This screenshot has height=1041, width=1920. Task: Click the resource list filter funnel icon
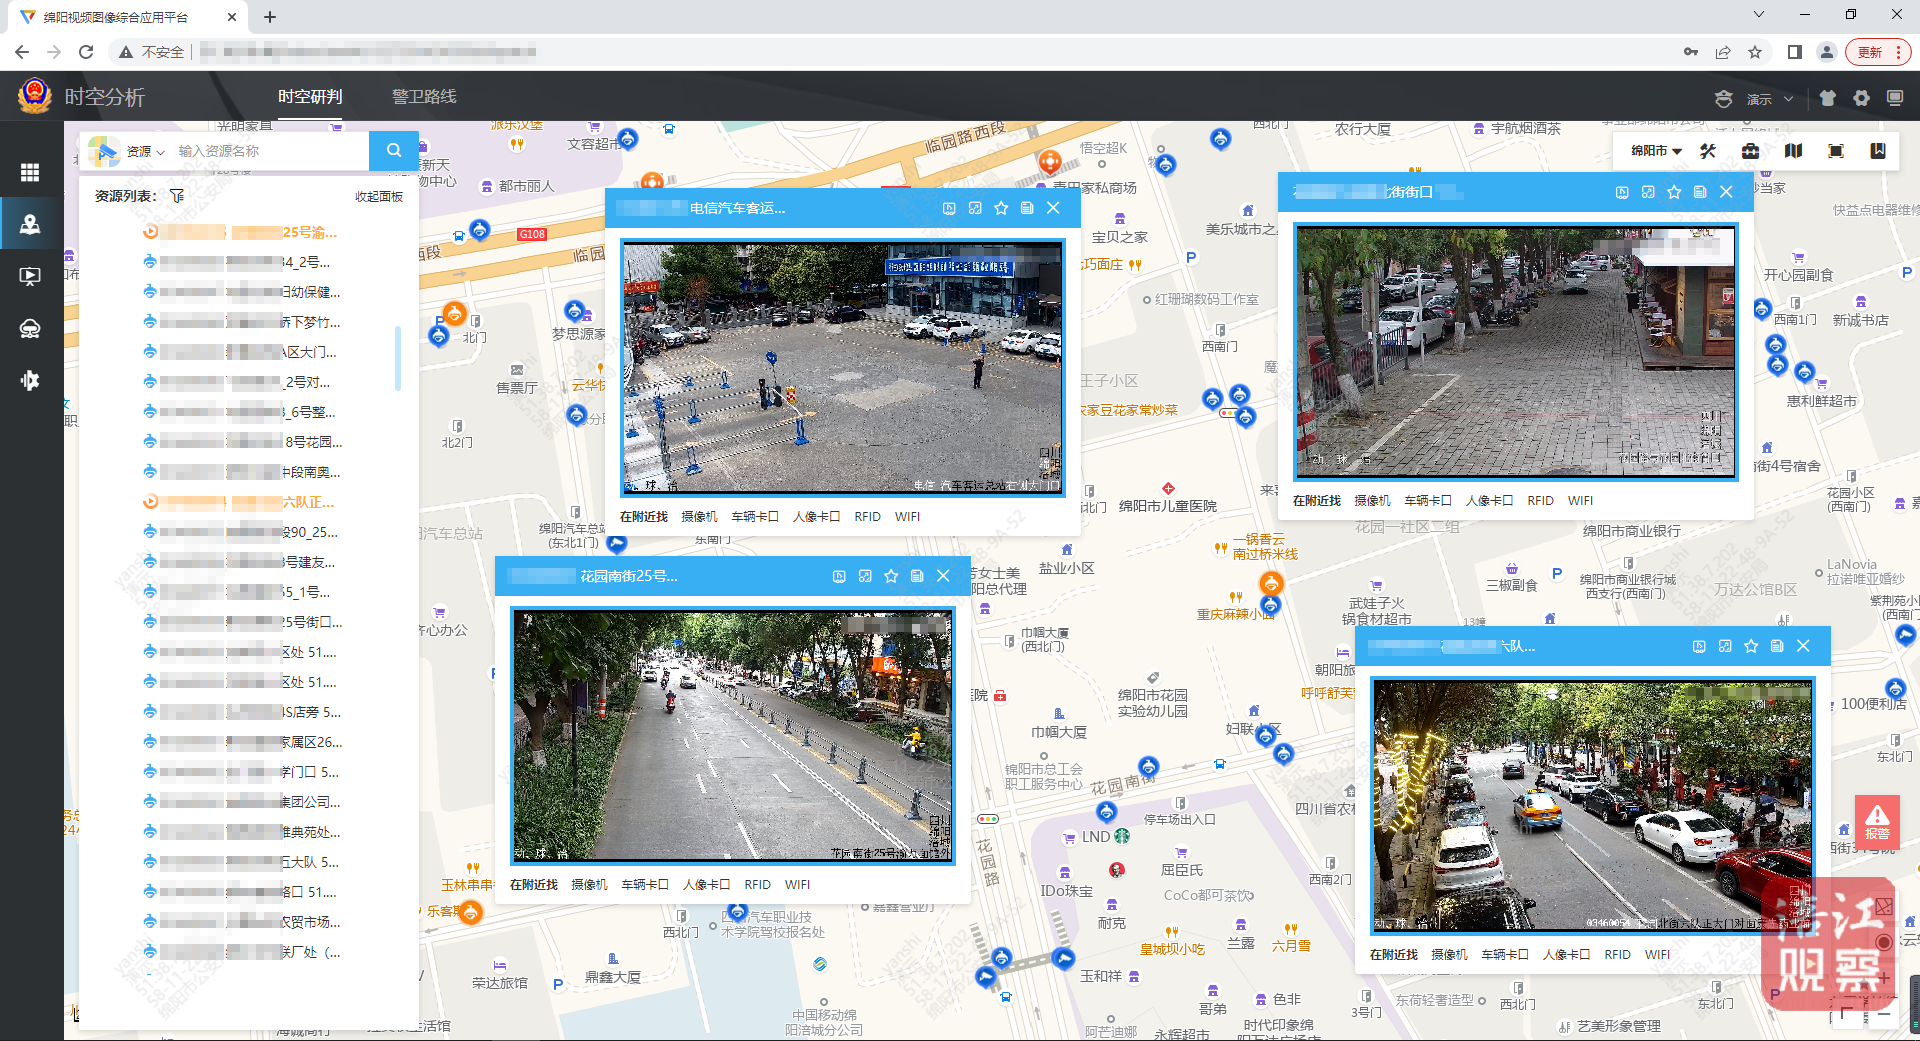click(x=177, y=196)
